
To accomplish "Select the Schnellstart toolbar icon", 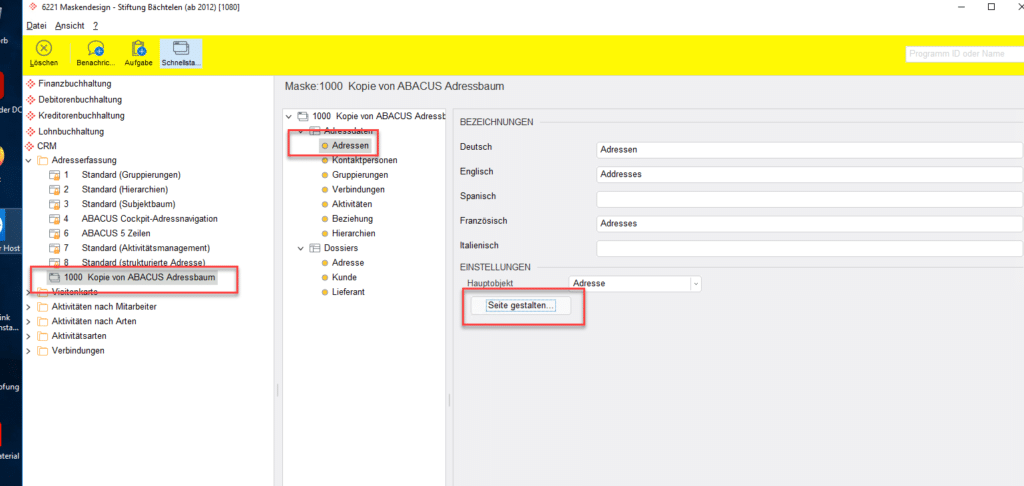I will pyautogui.click(x=181, y=53).
